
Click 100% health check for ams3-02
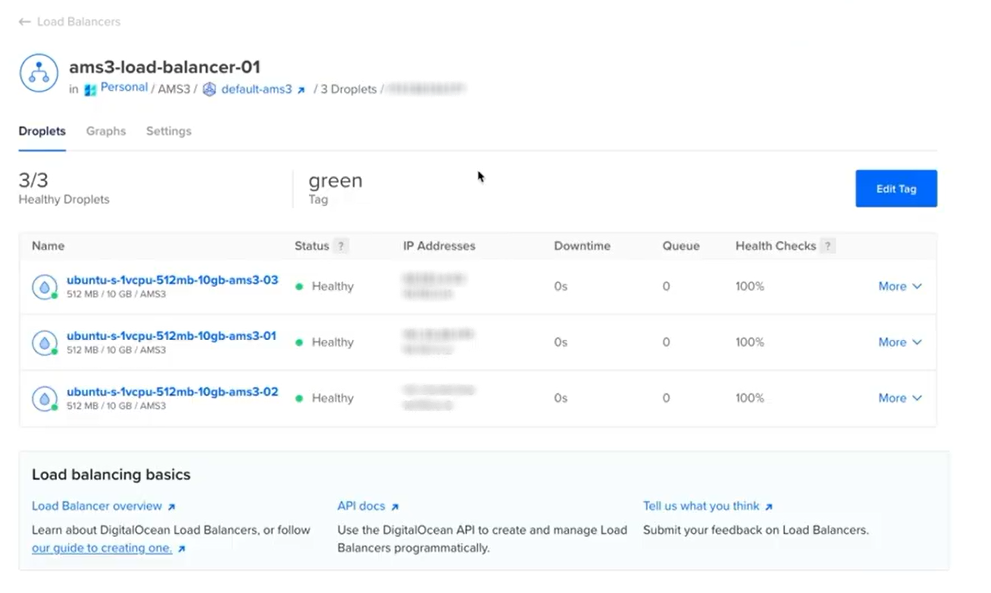tap(750, 398)
